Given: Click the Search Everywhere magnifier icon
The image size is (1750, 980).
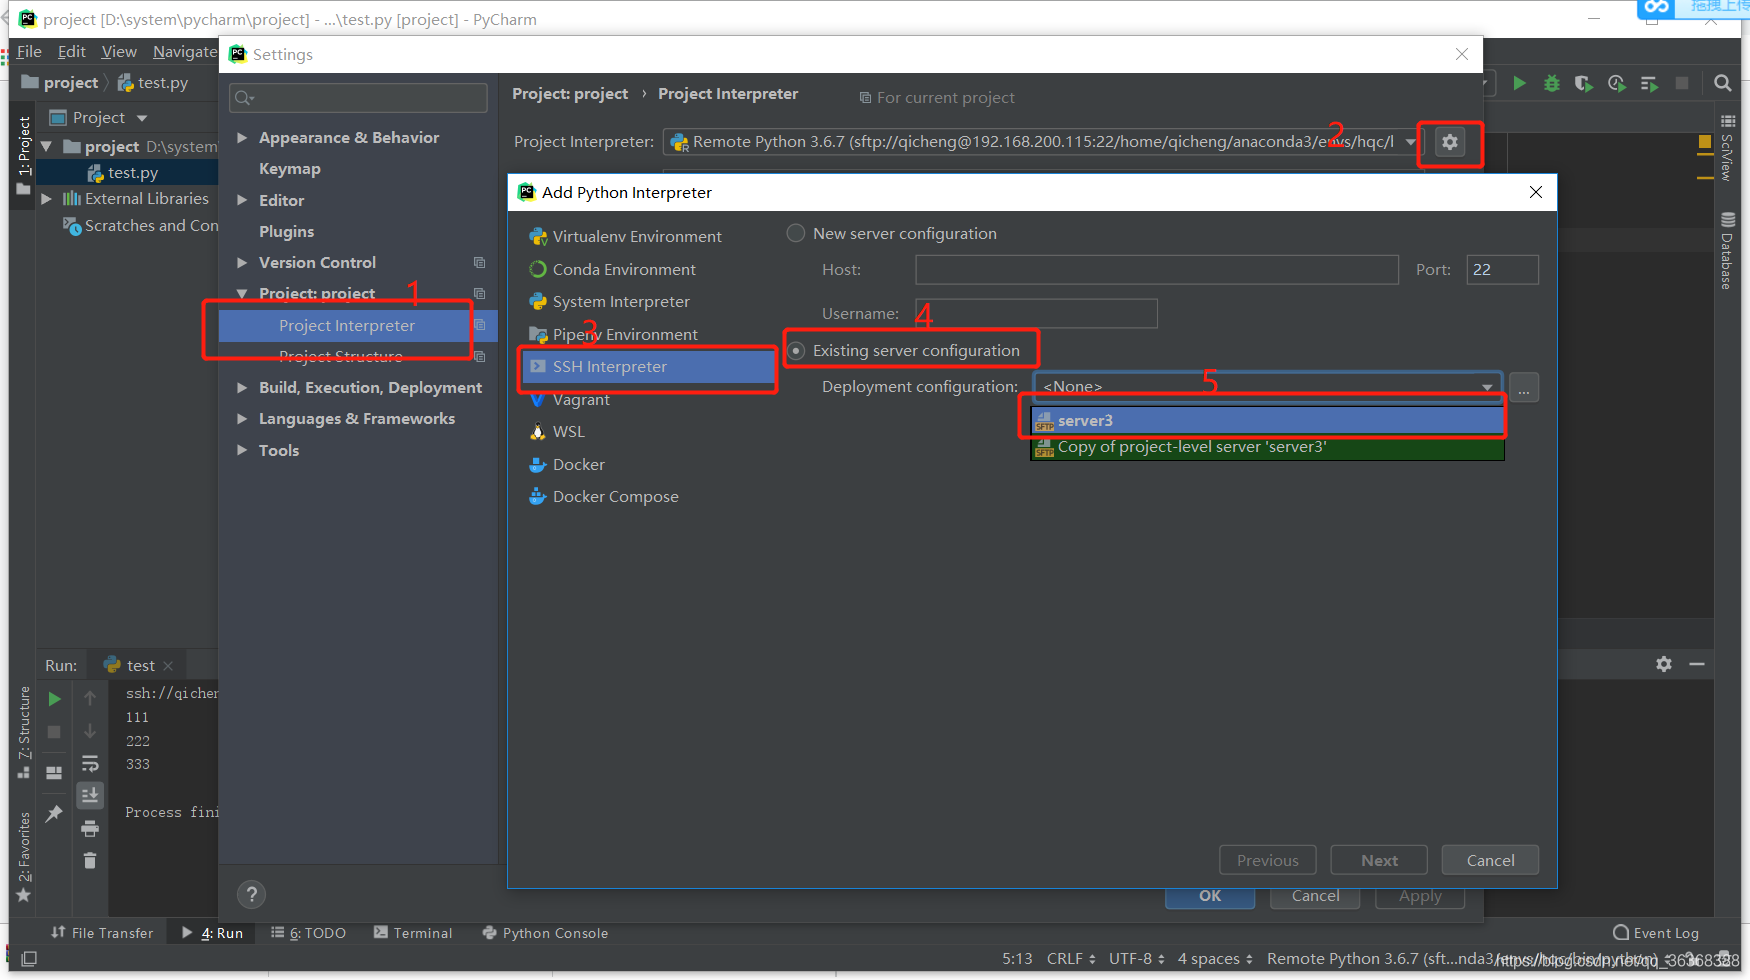Looking at the screenshot, I should pyautogui.click(x=1722, y=83).
